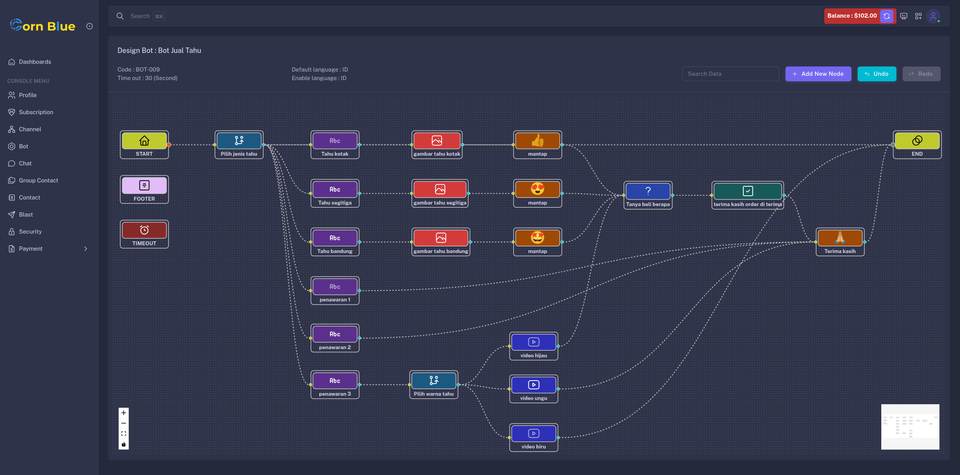The image size is (960, 475).
Task: Click the 'video hijau' video node
Action: coord(533,342)
